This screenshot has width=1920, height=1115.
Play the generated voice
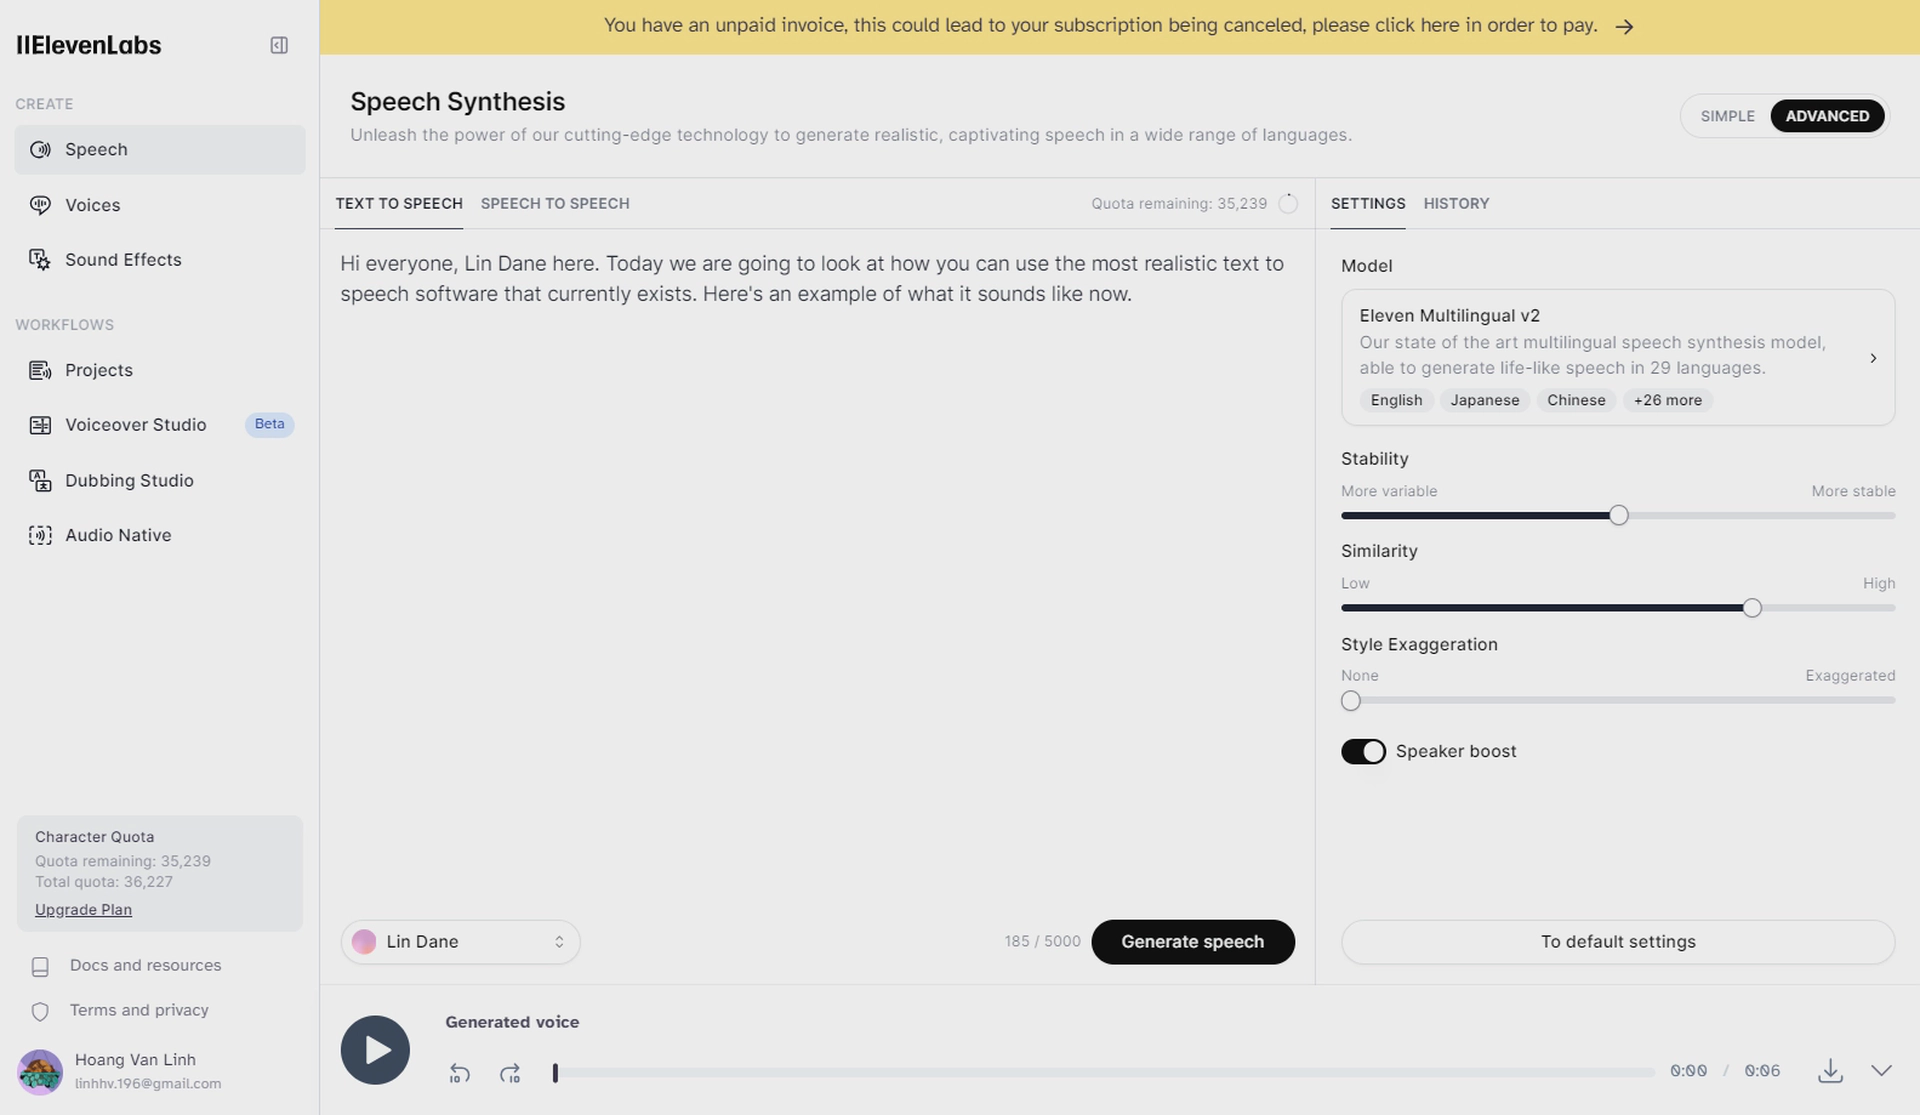click(375, 1050)
